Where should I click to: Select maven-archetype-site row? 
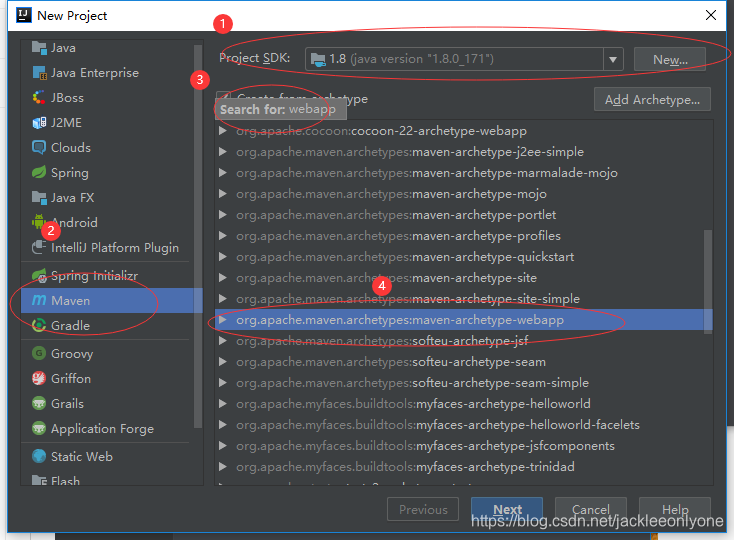point(460,278)
